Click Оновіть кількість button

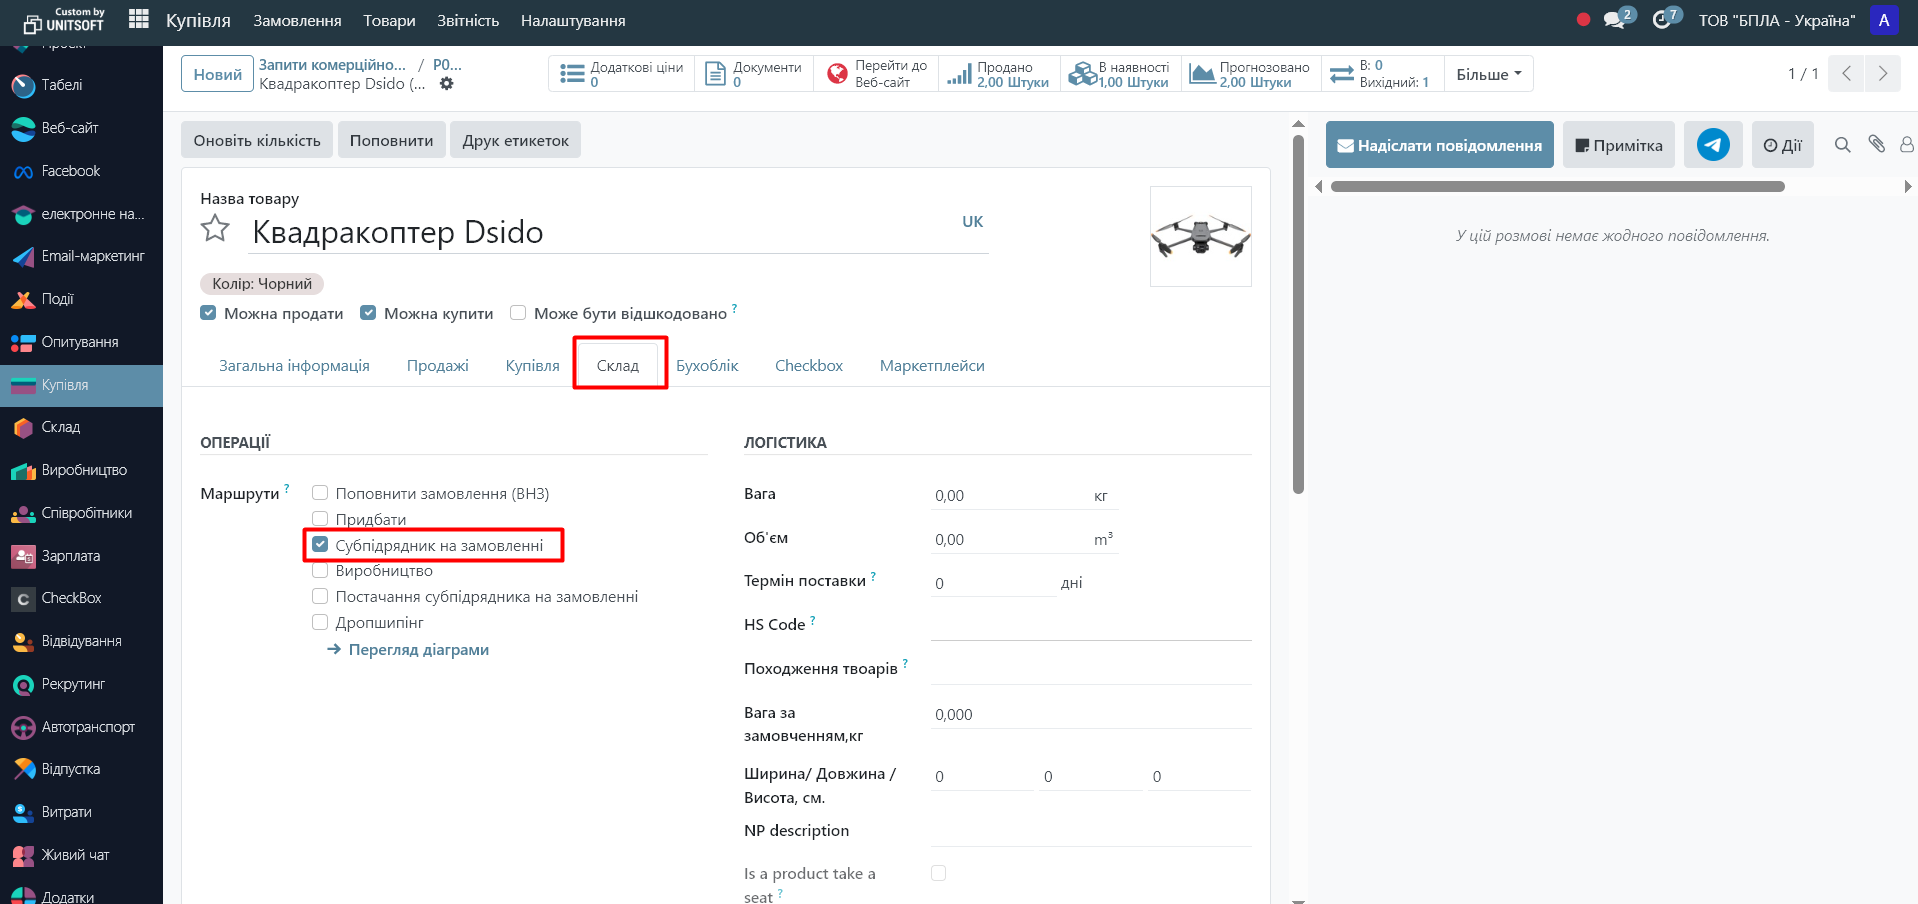pyautogui.click(x=257, y=140)
